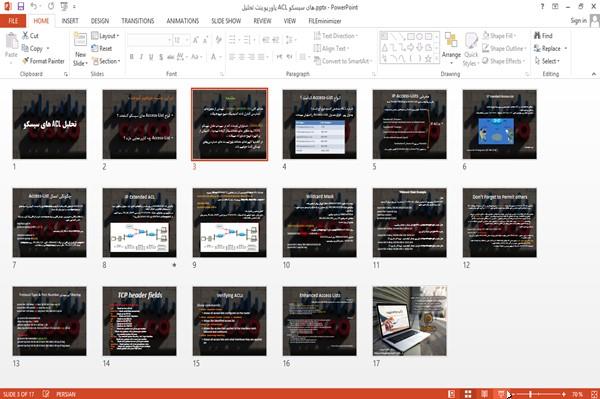The image size is (600, 399).
Task: Open the Text Direction dropdown
Action: [336, 36]
